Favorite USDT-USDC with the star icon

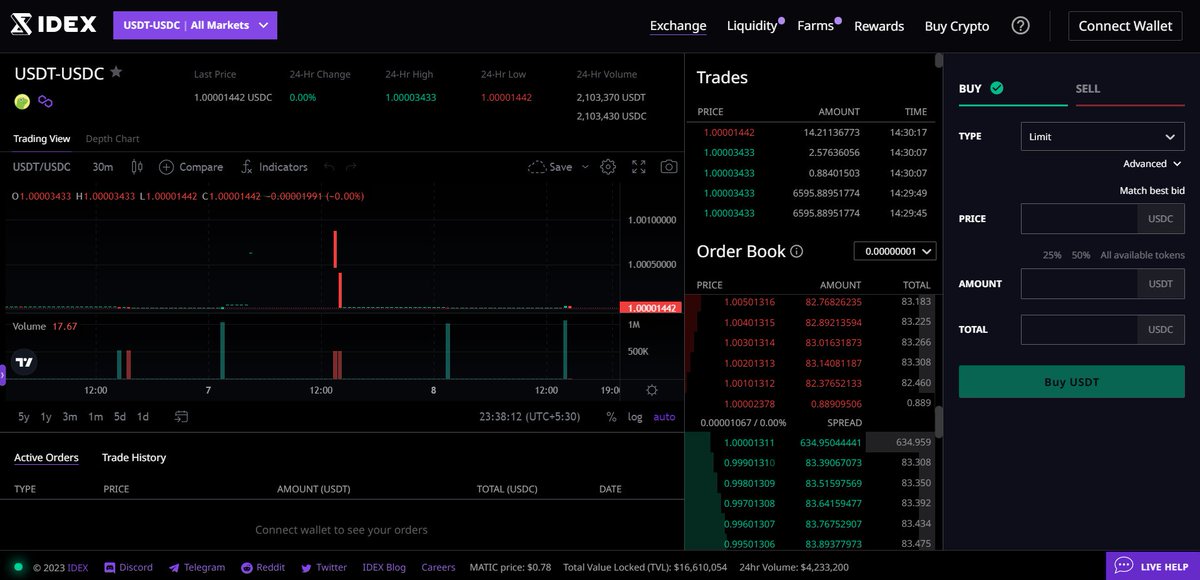116,72
